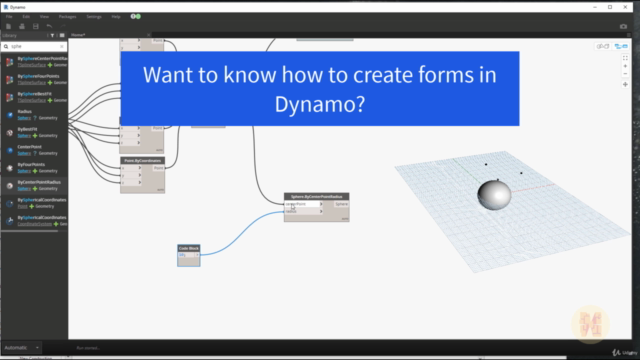Image resolution: width=640 pixels, height=360 pixels.
Task: Select BySphereCenterPointRadius TSplineSurface result
Action: 34,62
